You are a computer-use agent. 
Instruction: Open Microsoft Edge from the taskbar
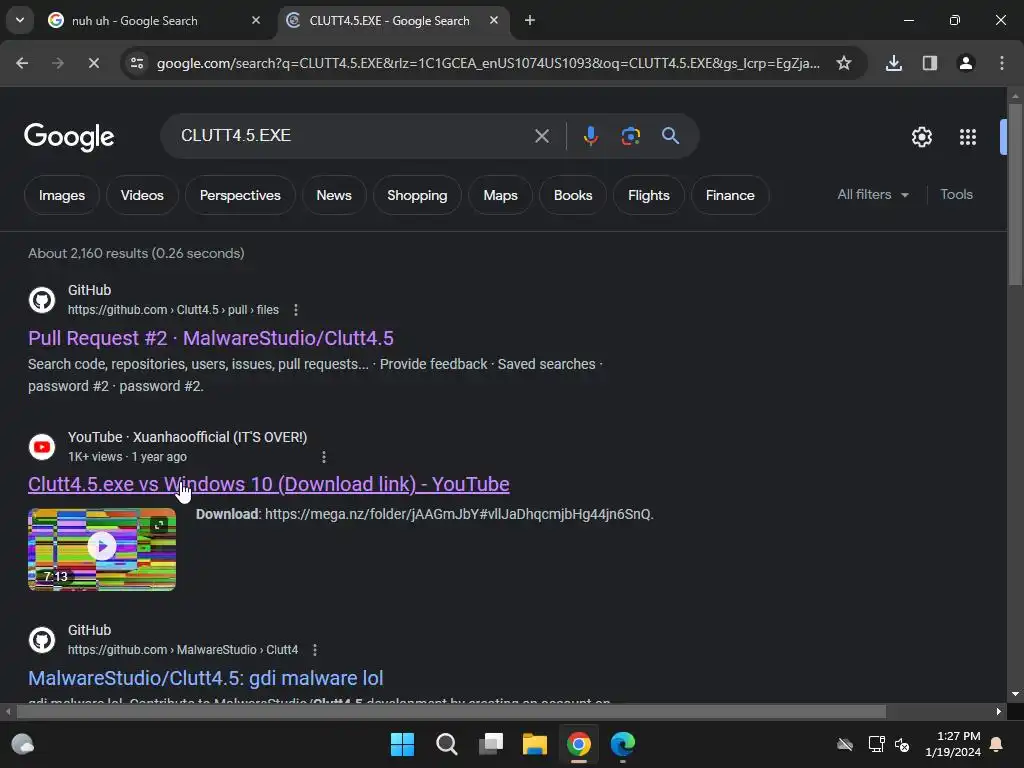click(622, 744)
